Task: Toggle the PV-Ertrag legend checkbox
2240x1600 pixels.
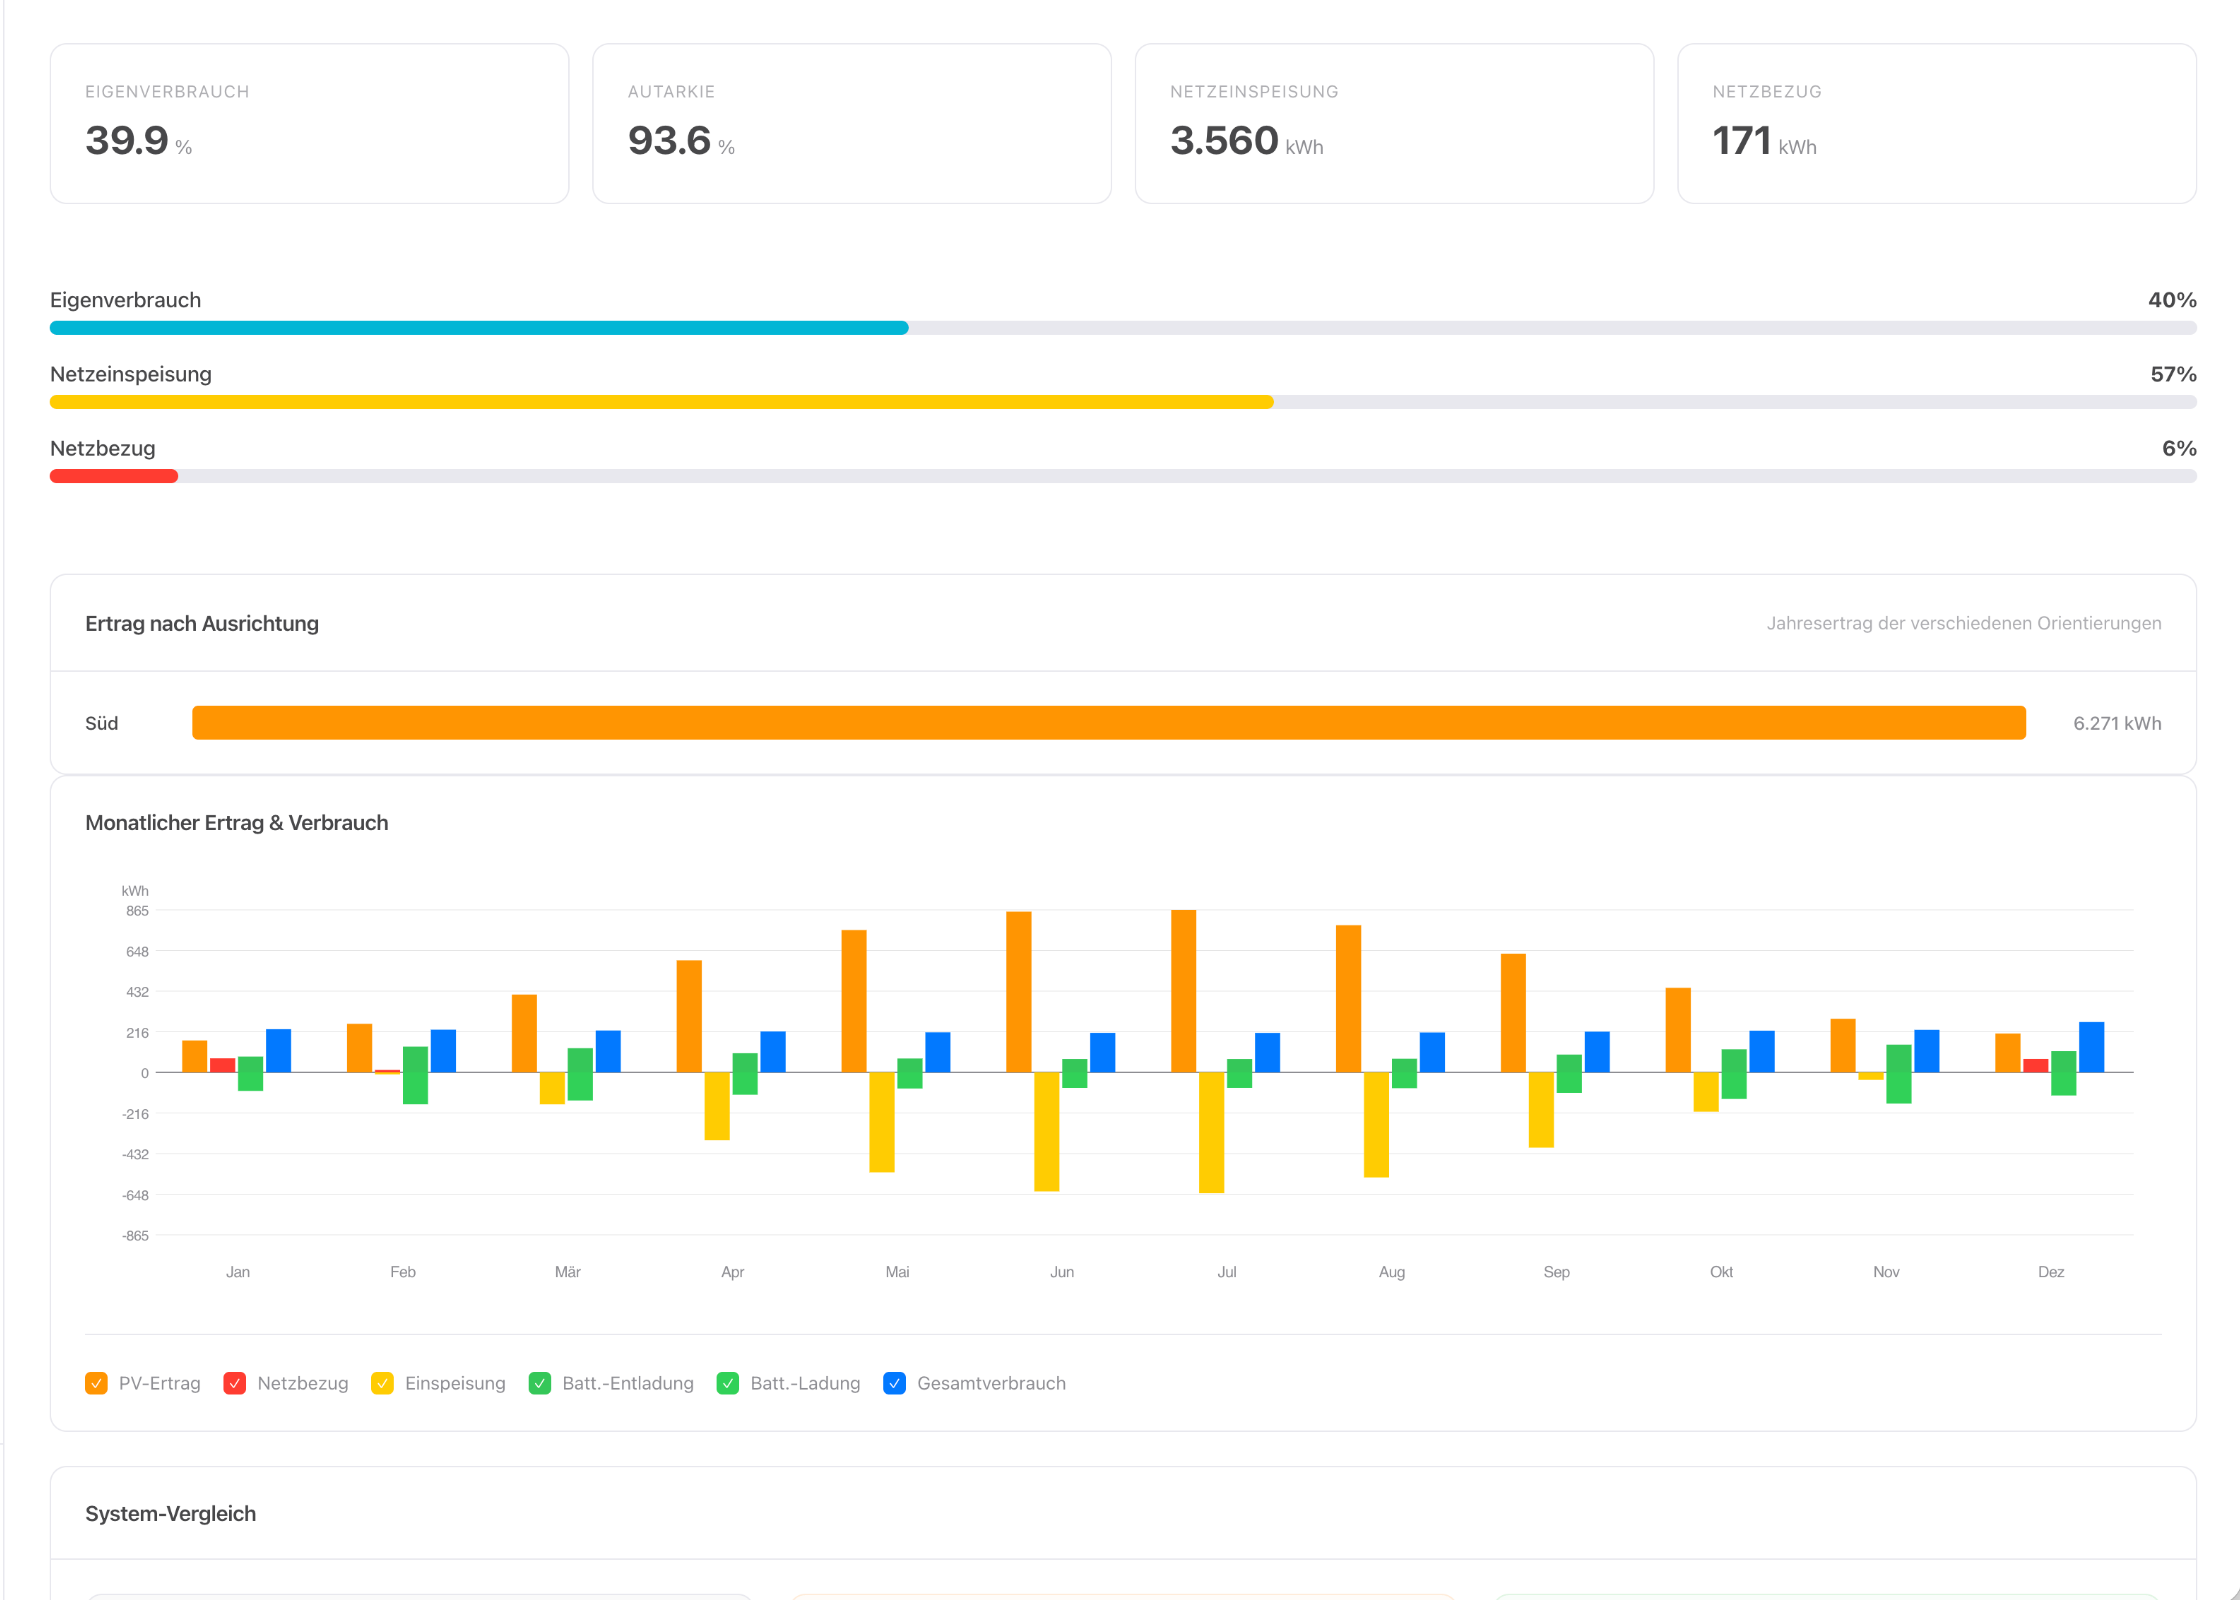Action: coord(96,1383)
